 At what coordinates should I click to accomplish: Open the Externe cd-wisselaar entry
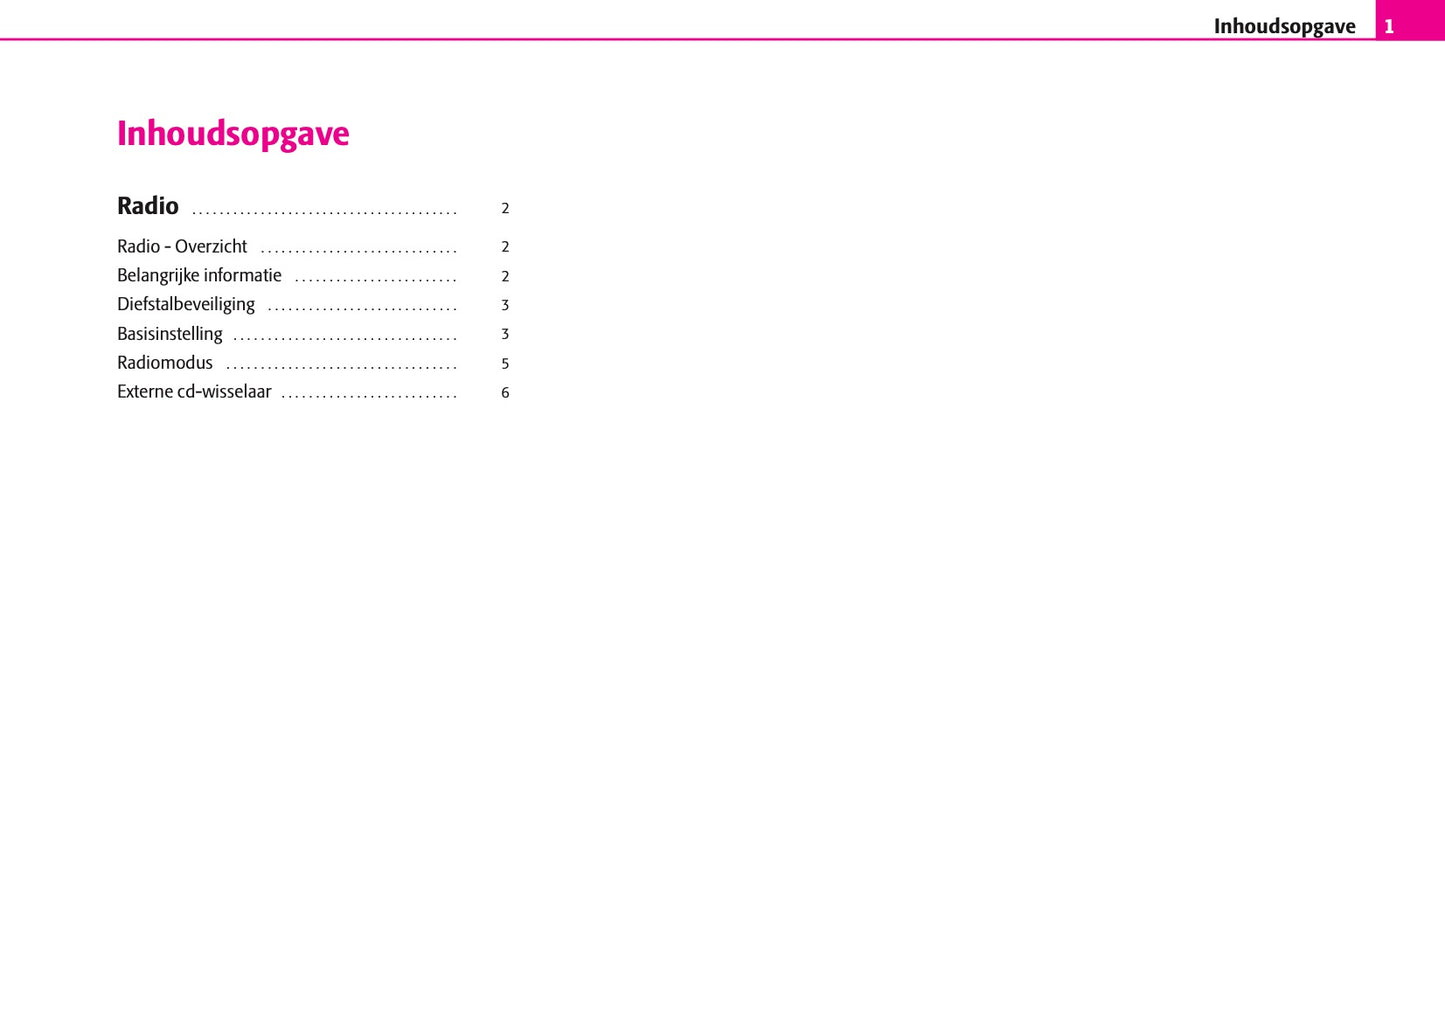click(194, 392)
